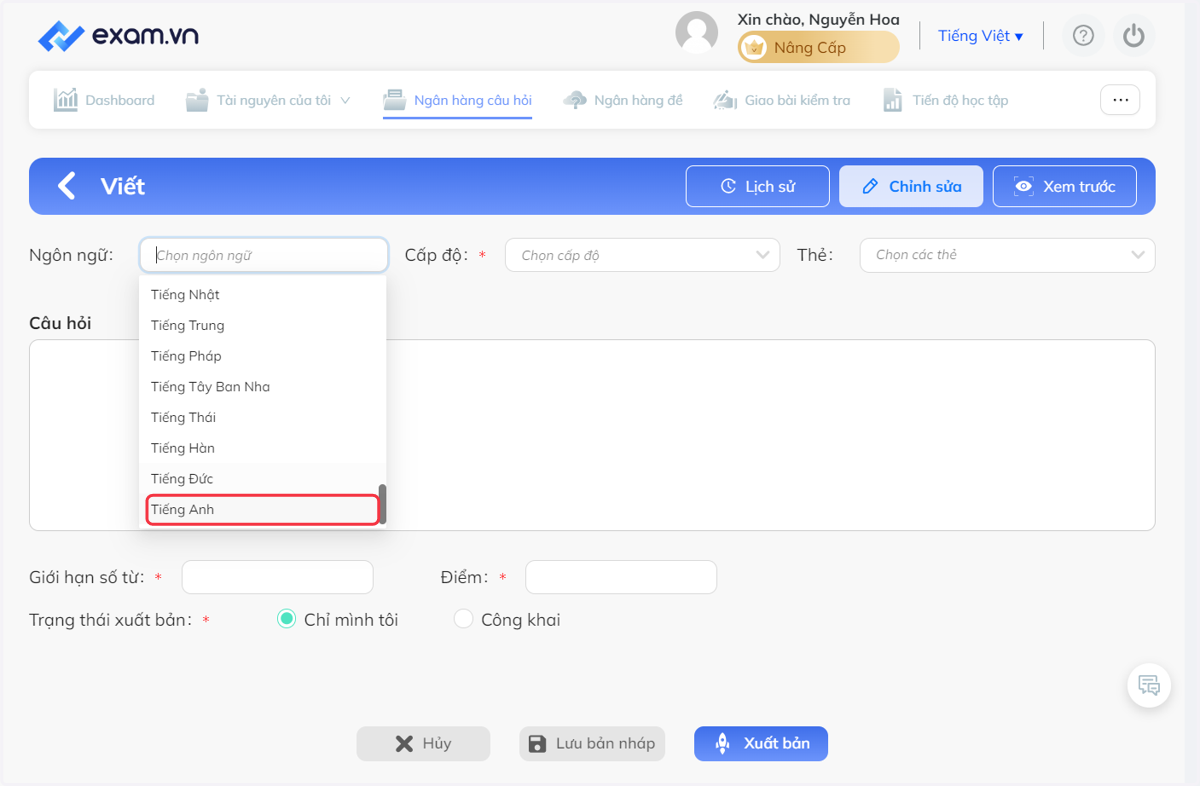Select Tiếng Hàn from the language list
The width and height of the screenshot is (1200, 786).
click(x=262, y=448)
